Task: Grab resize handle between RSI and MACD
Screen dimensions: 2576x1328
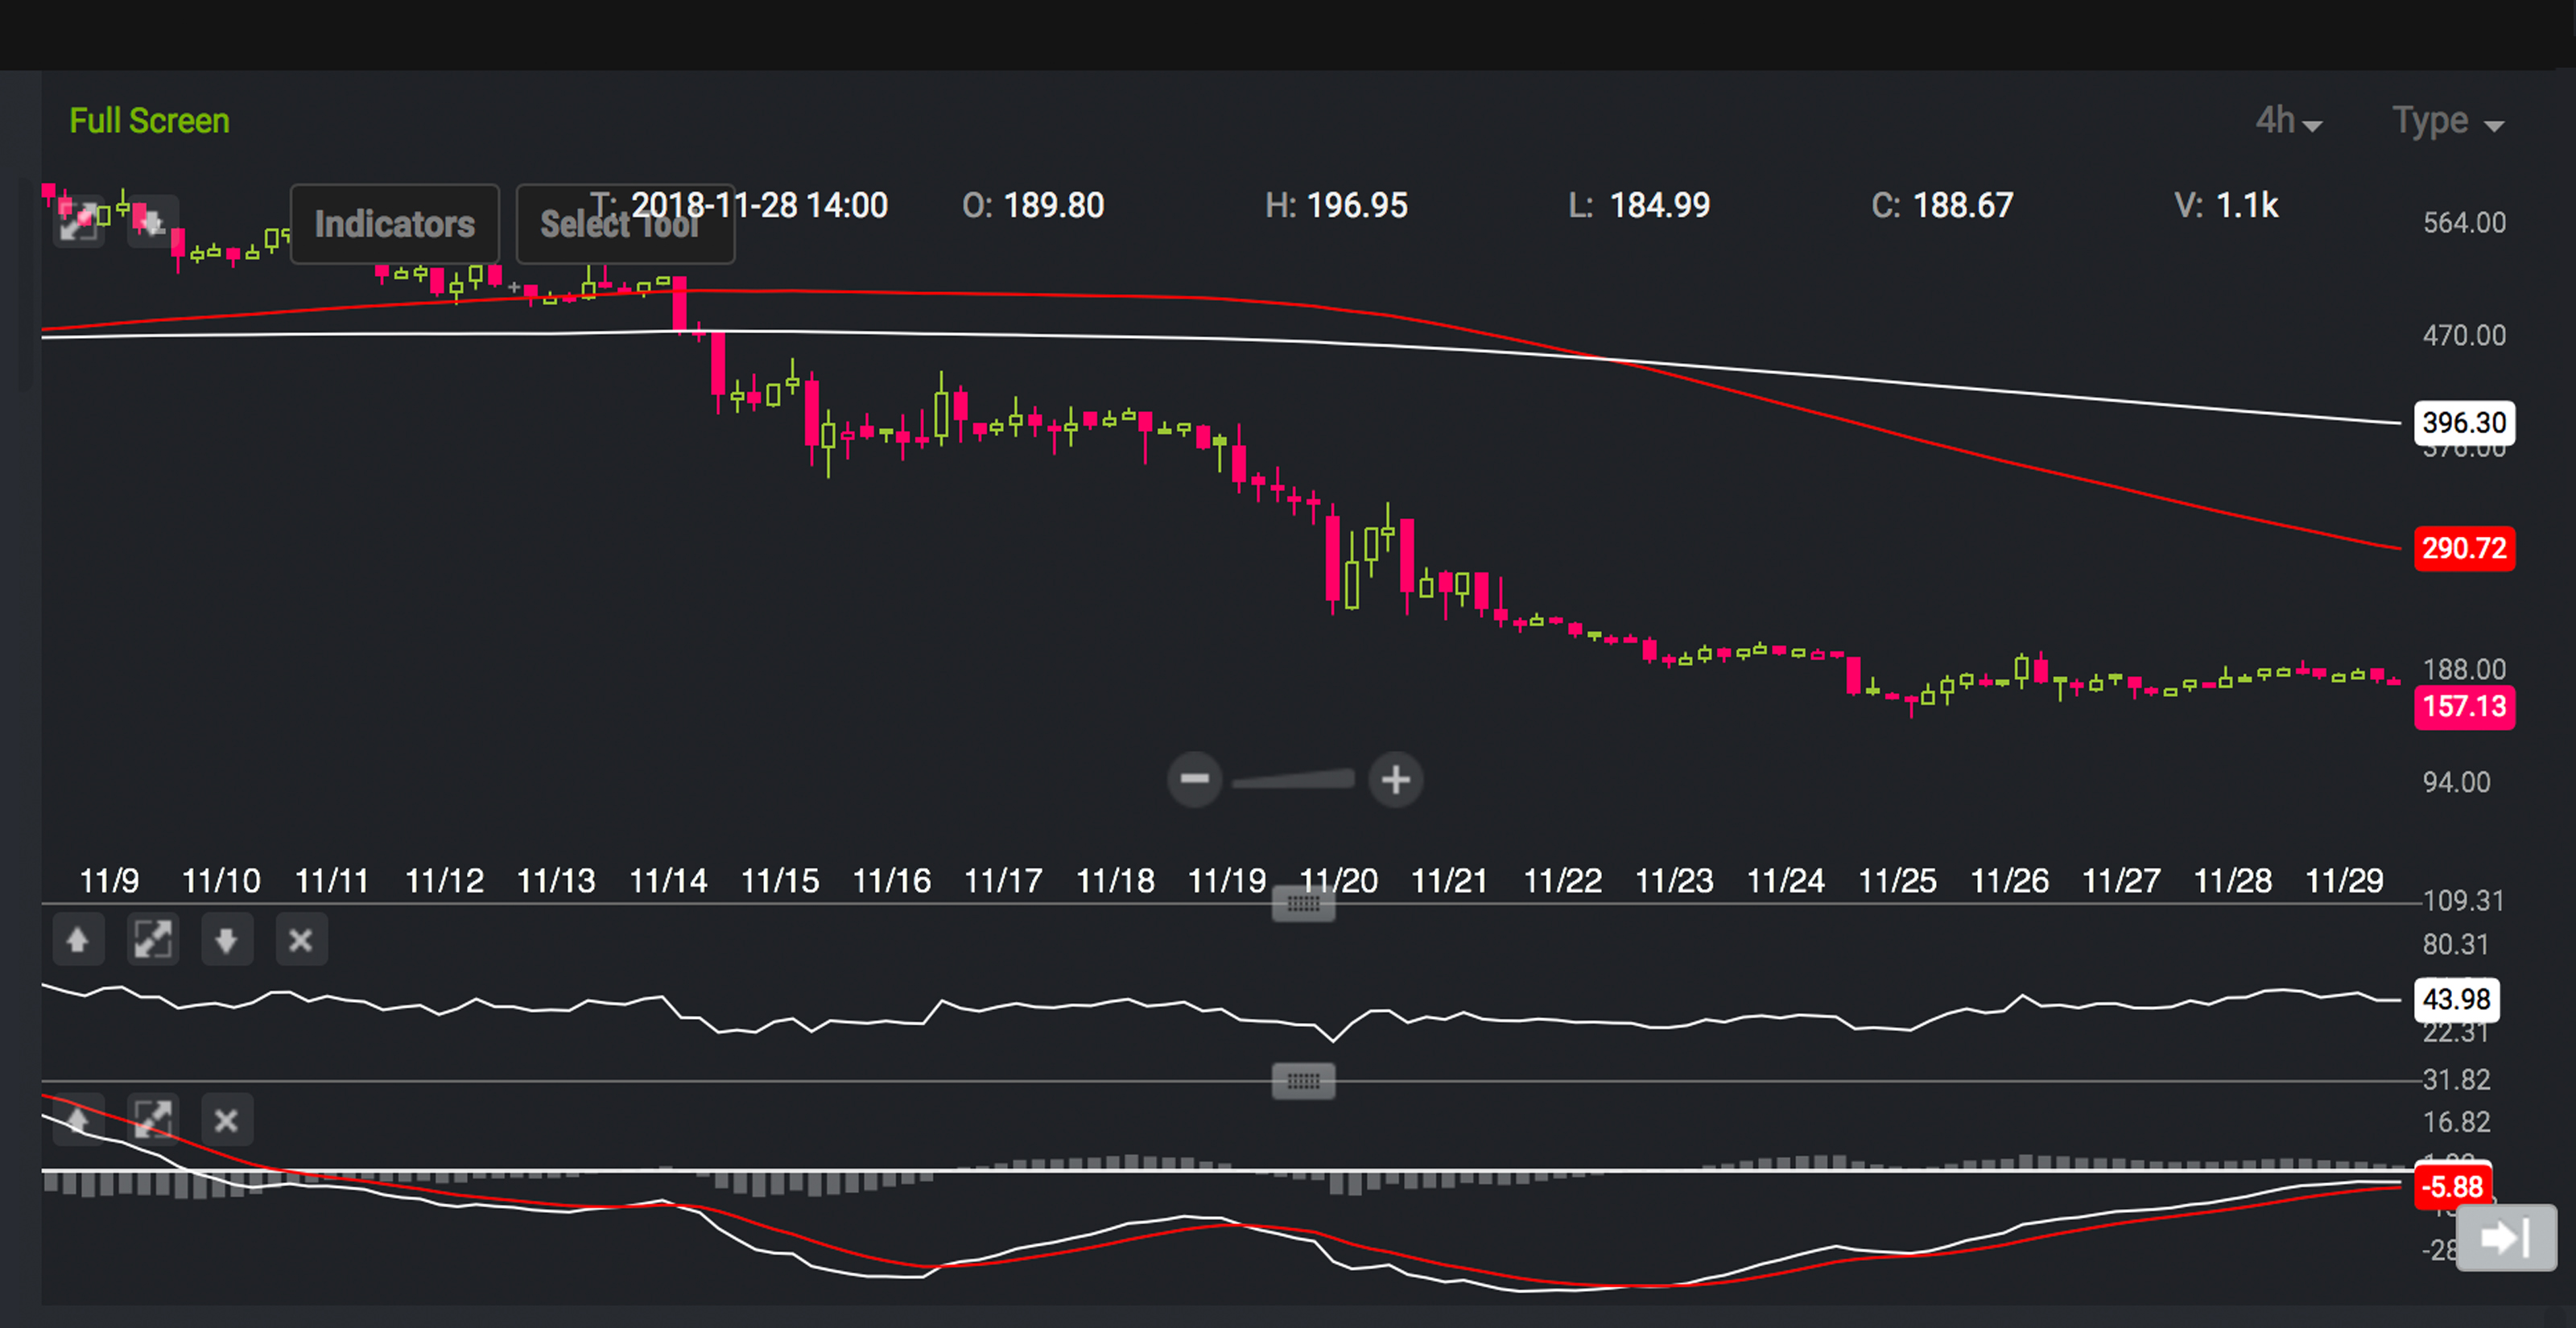Action: [x=1303, y=1081]
